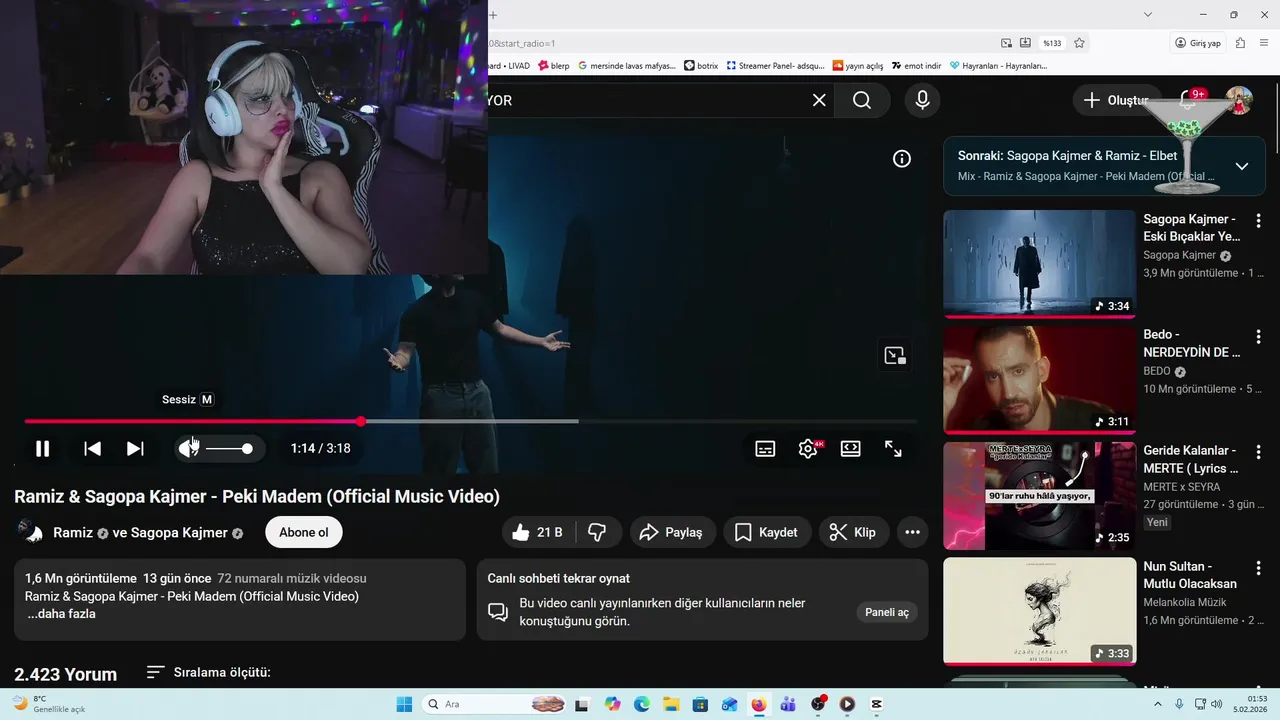The width and height of the screenshot is (1280, 720).
Task: Search with voice microphone button
Action: tap(922, 100)
